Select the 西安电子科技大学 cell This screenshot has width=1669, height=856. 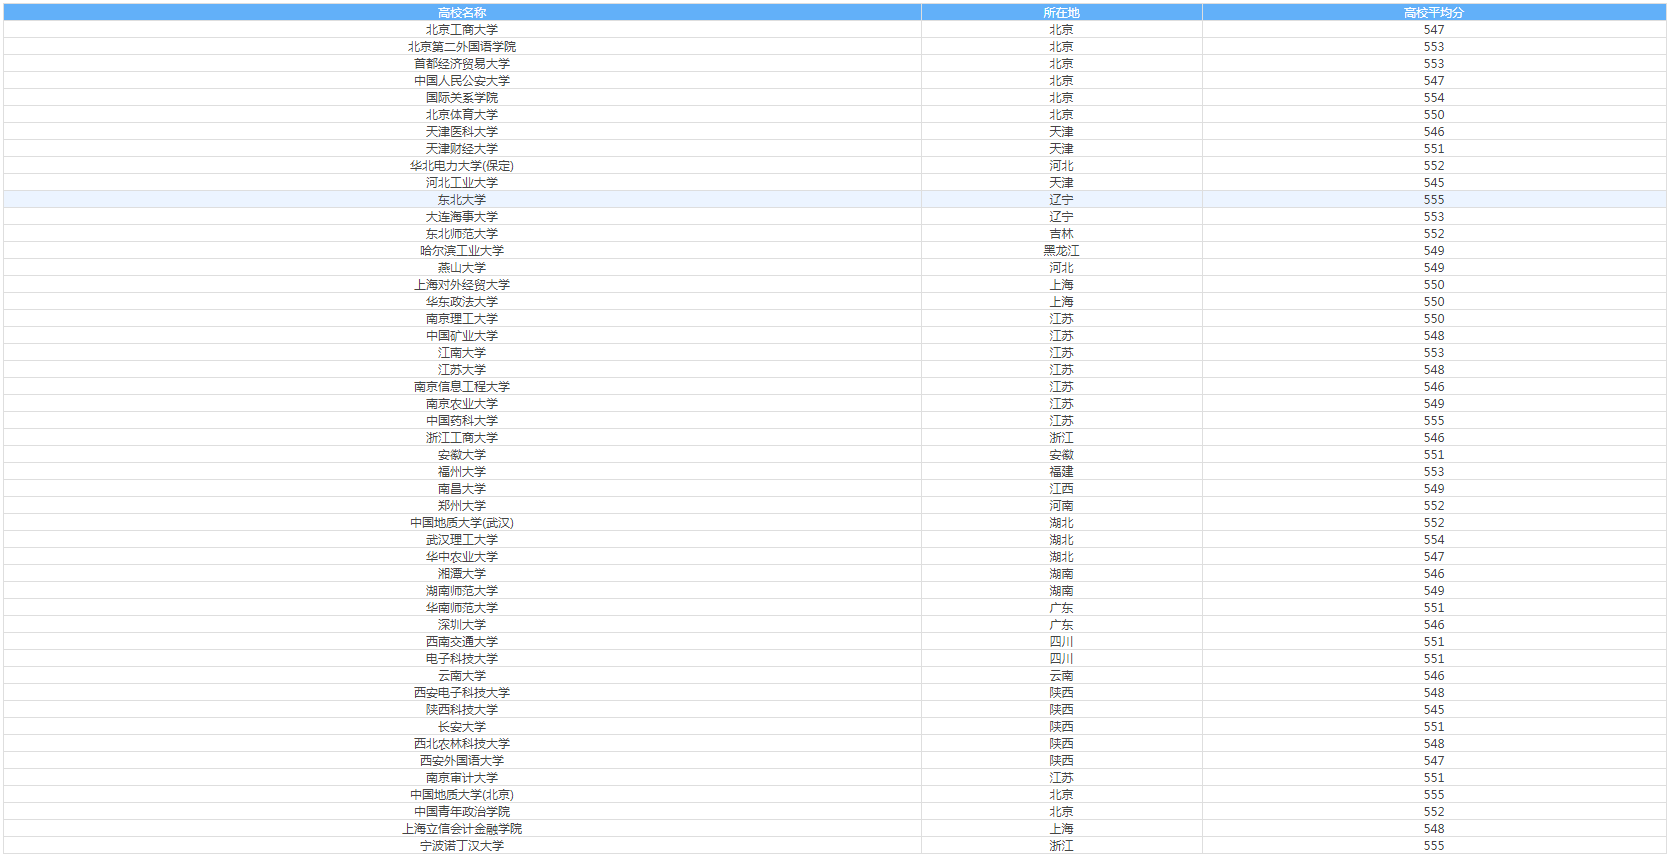462,693
